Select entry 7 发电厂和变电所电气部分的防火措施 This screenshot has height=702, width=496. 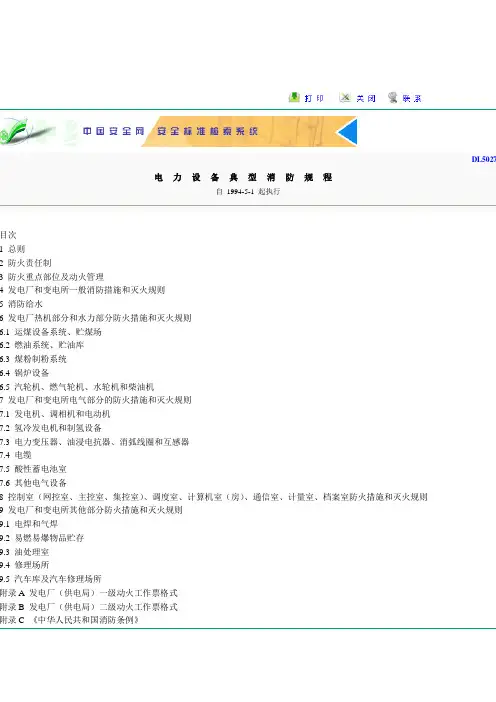click(x=96, y=400)
